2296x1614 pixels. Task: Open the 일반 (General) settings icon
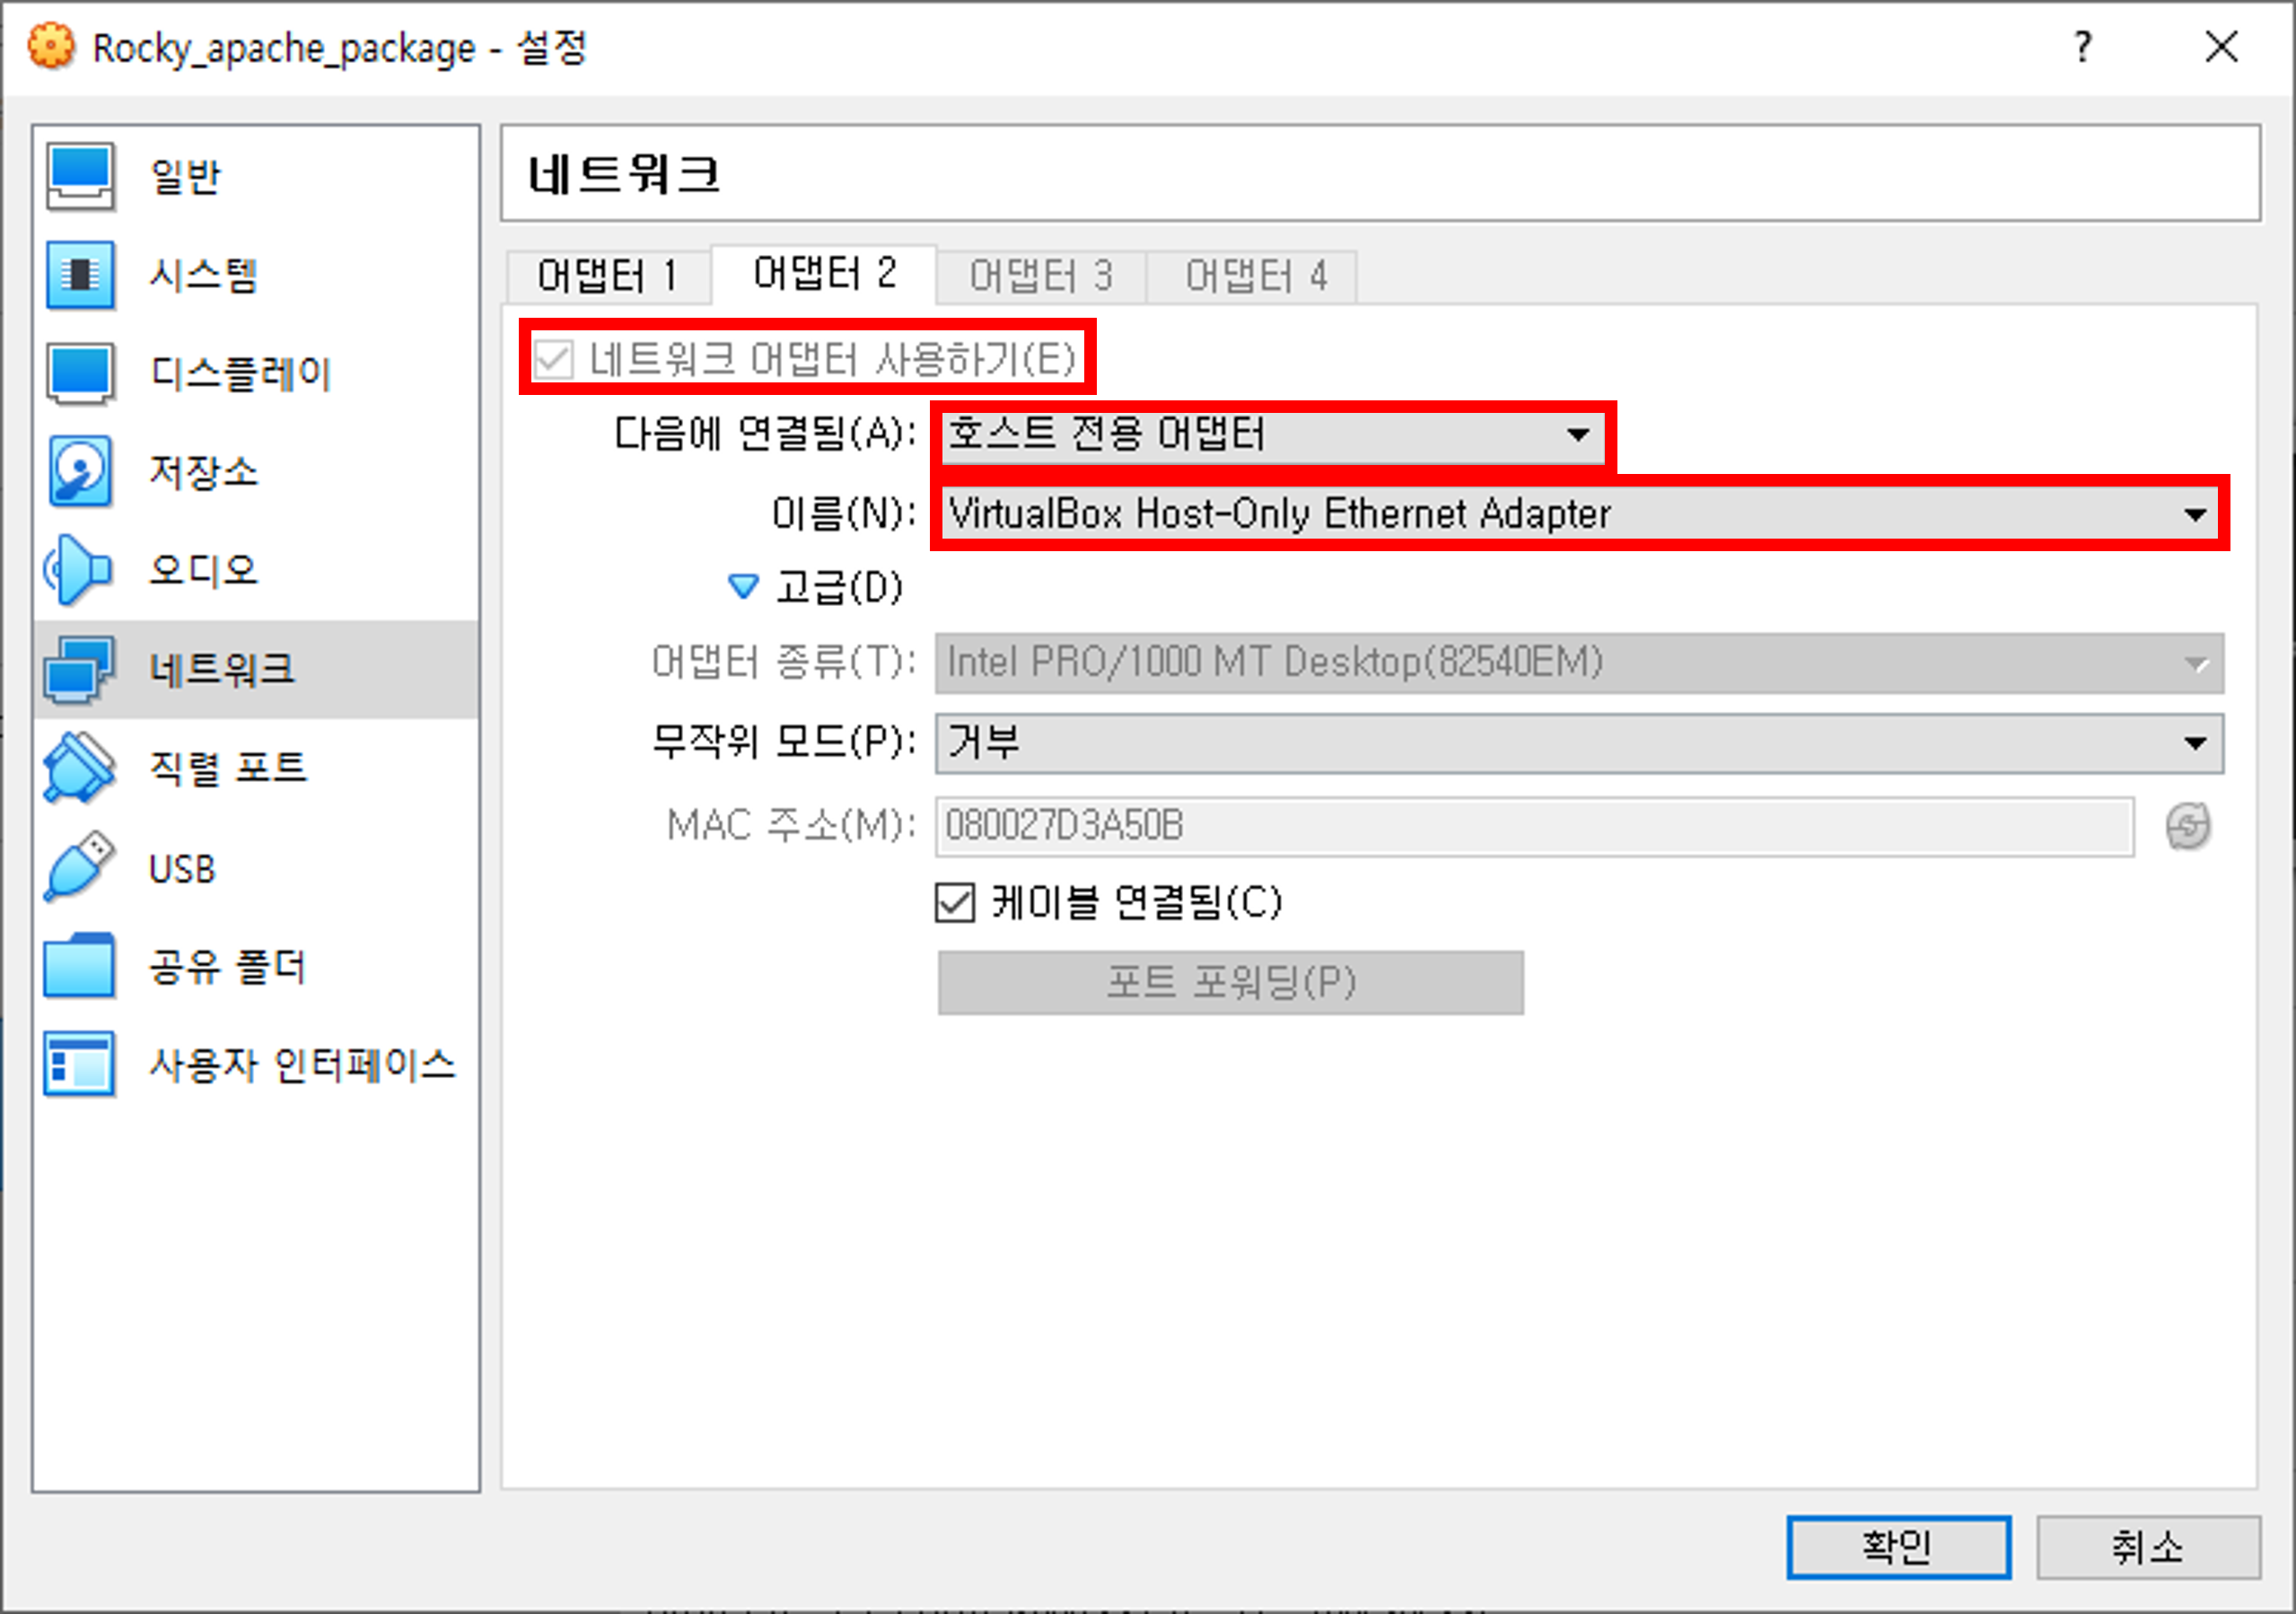click(x=80, y=176)
